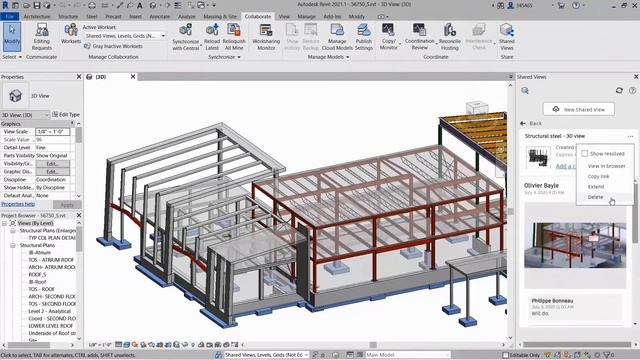Viewport: 640px width, 360px height.
Task: Click the Add a comment link
Action: point(566,166)
